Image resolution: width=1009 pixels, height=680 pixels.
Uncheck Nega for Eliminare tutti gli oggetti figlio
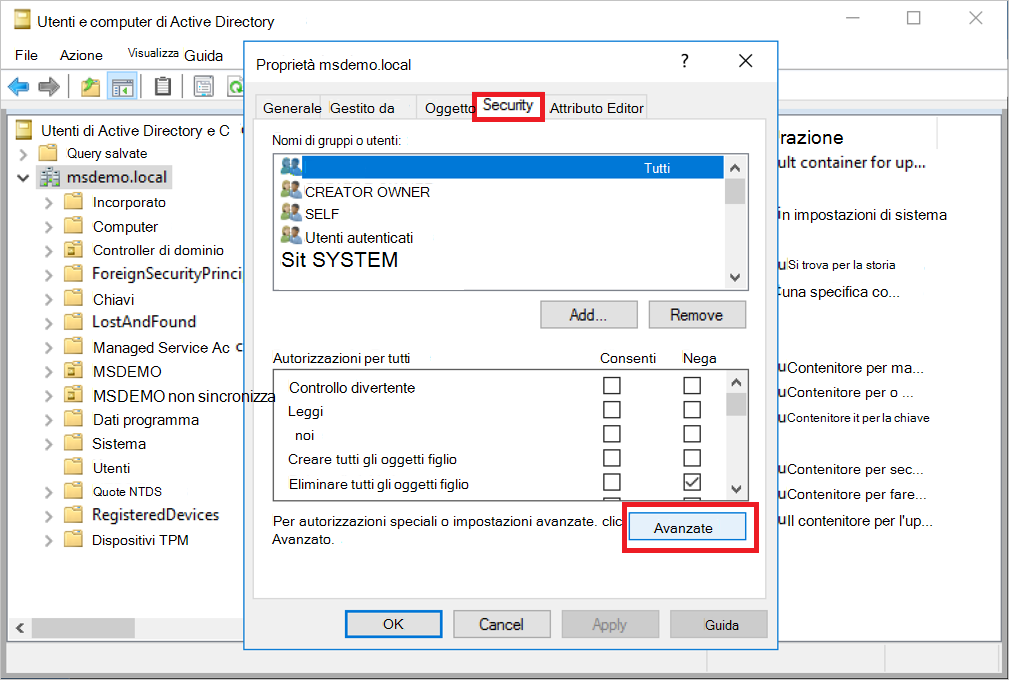click(692, 482)
